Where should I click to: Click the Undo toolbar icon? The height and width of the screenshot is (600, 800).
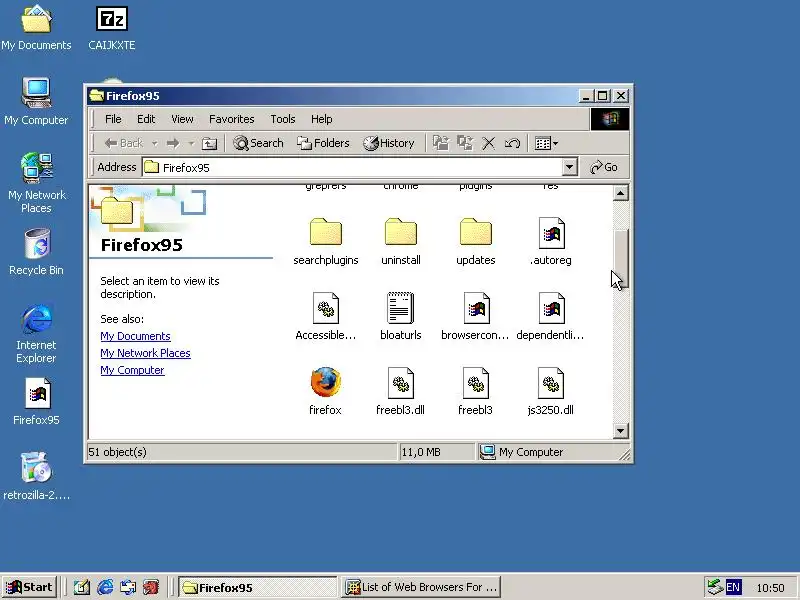(512, 143)
